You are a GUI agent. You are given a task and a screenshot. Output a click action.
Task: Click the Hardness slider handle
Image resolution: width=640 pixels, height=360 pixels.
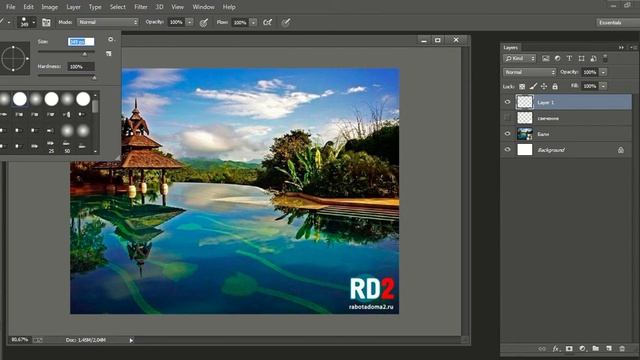click(x=94, y=77)
